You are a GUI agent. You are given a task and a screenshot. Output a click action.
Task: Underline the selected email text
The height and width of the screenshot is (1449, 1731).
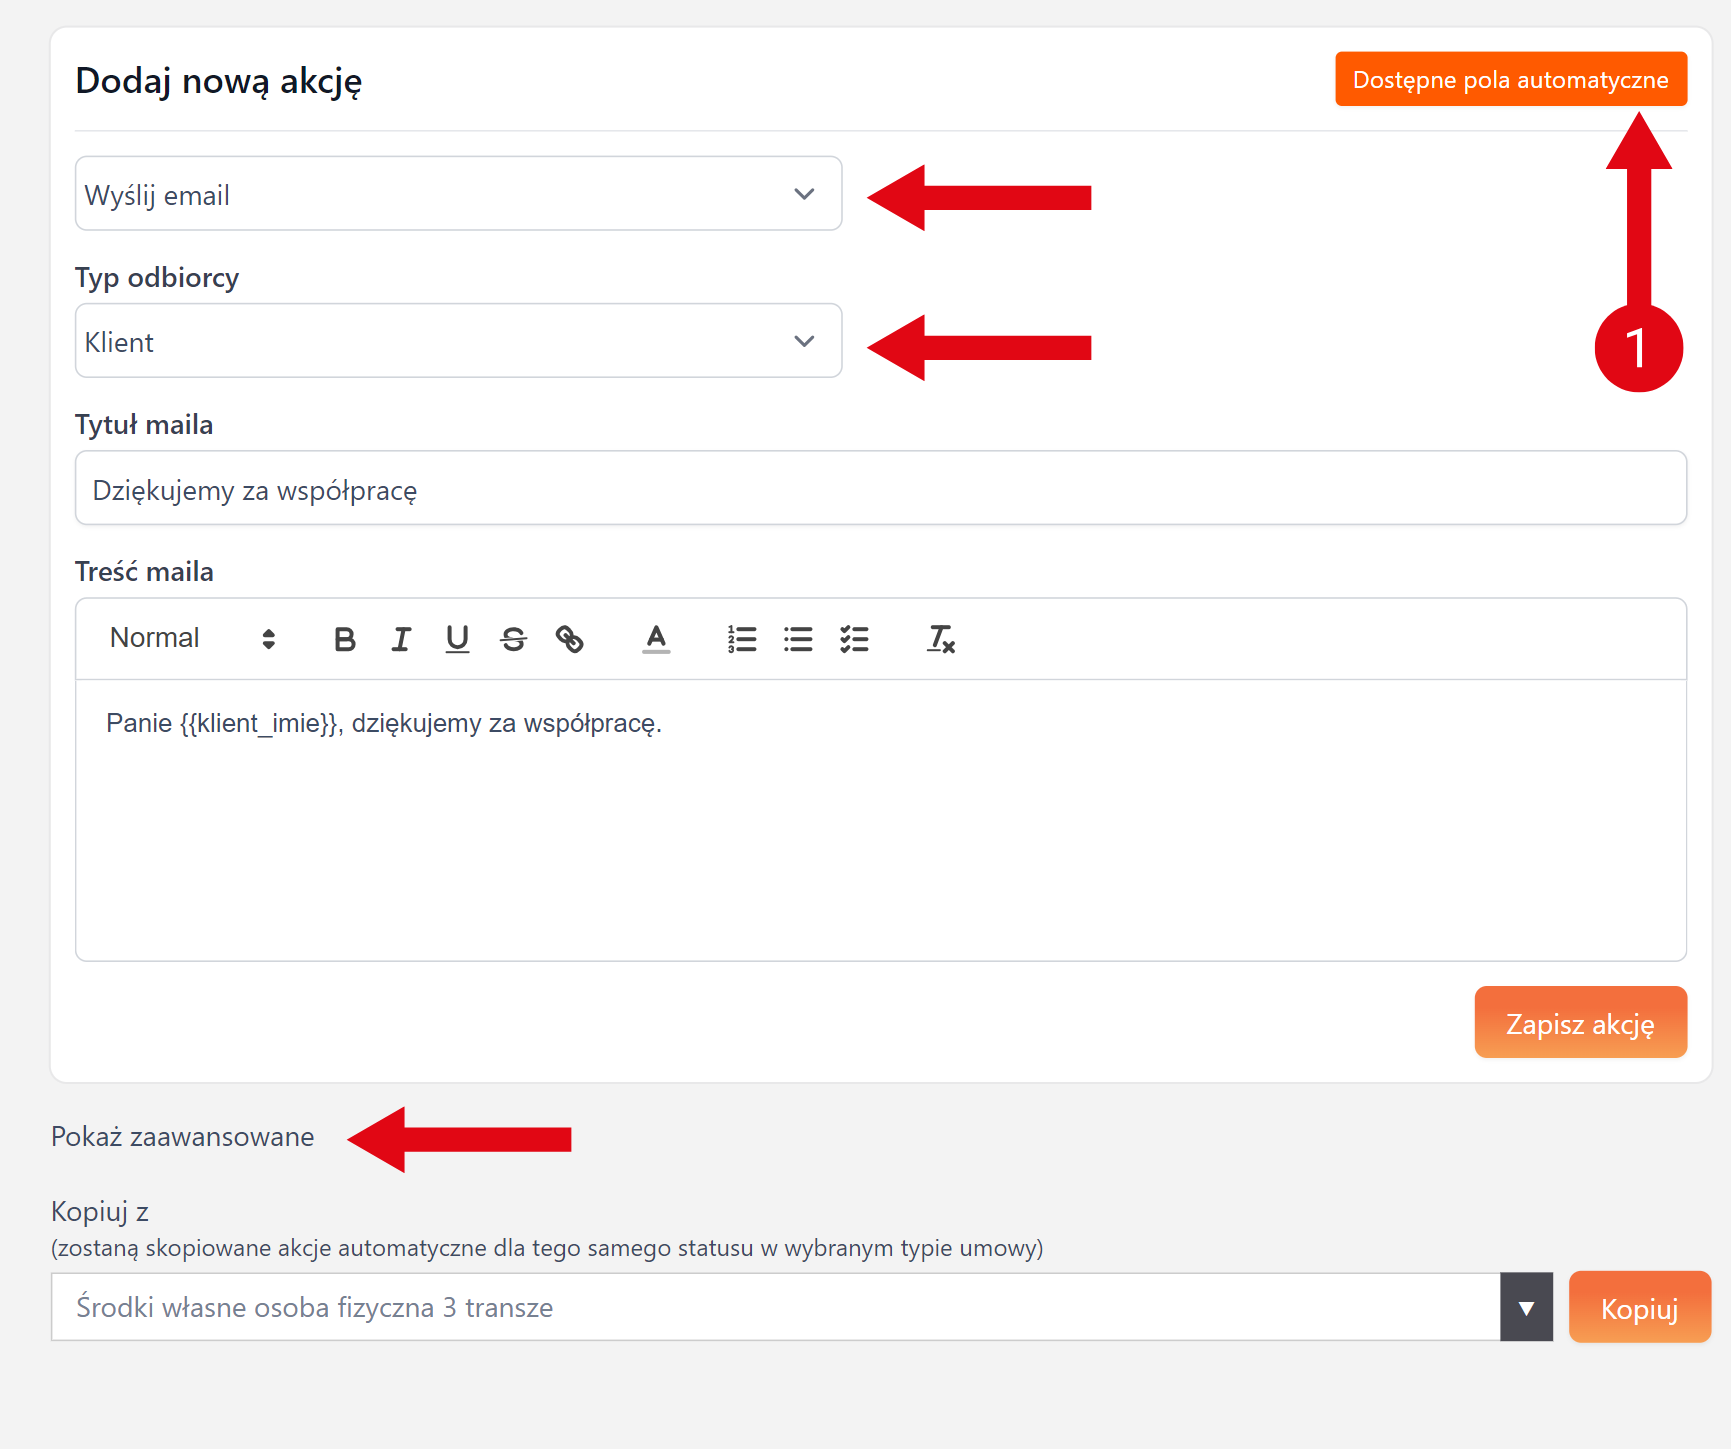coord(457,639)
